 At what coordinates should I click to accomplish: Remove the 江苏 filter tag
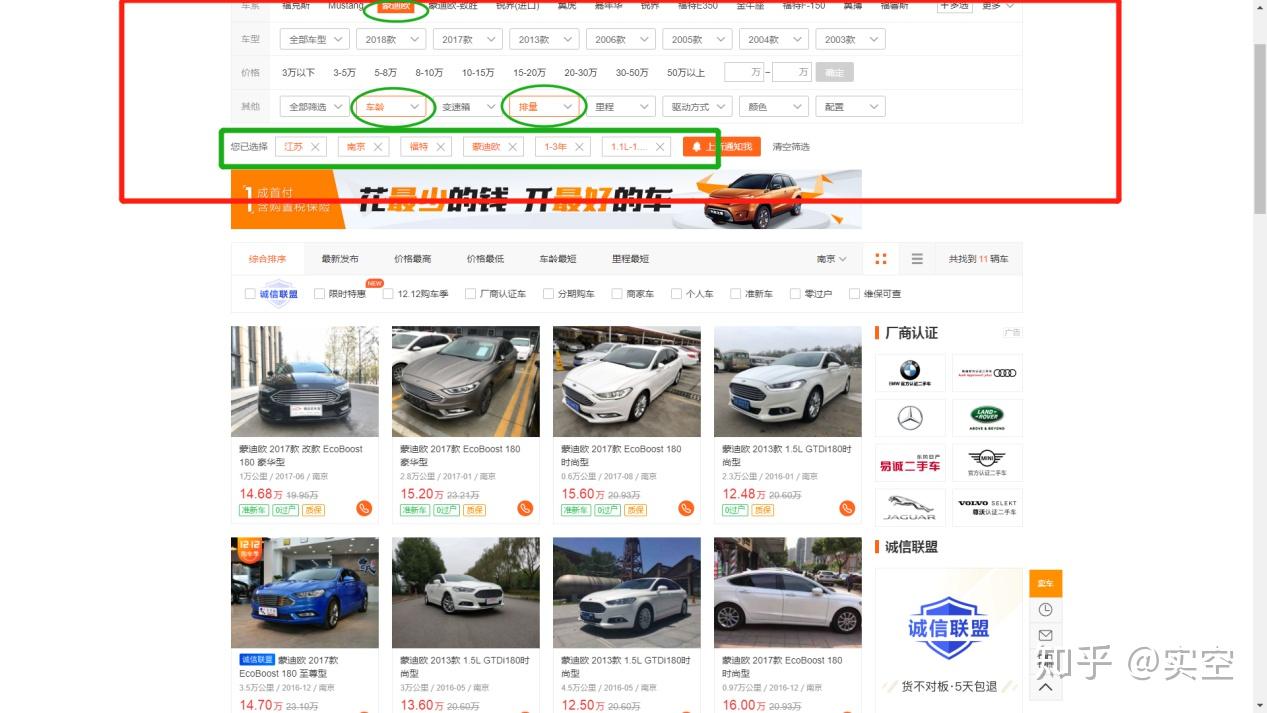(315, 147)
